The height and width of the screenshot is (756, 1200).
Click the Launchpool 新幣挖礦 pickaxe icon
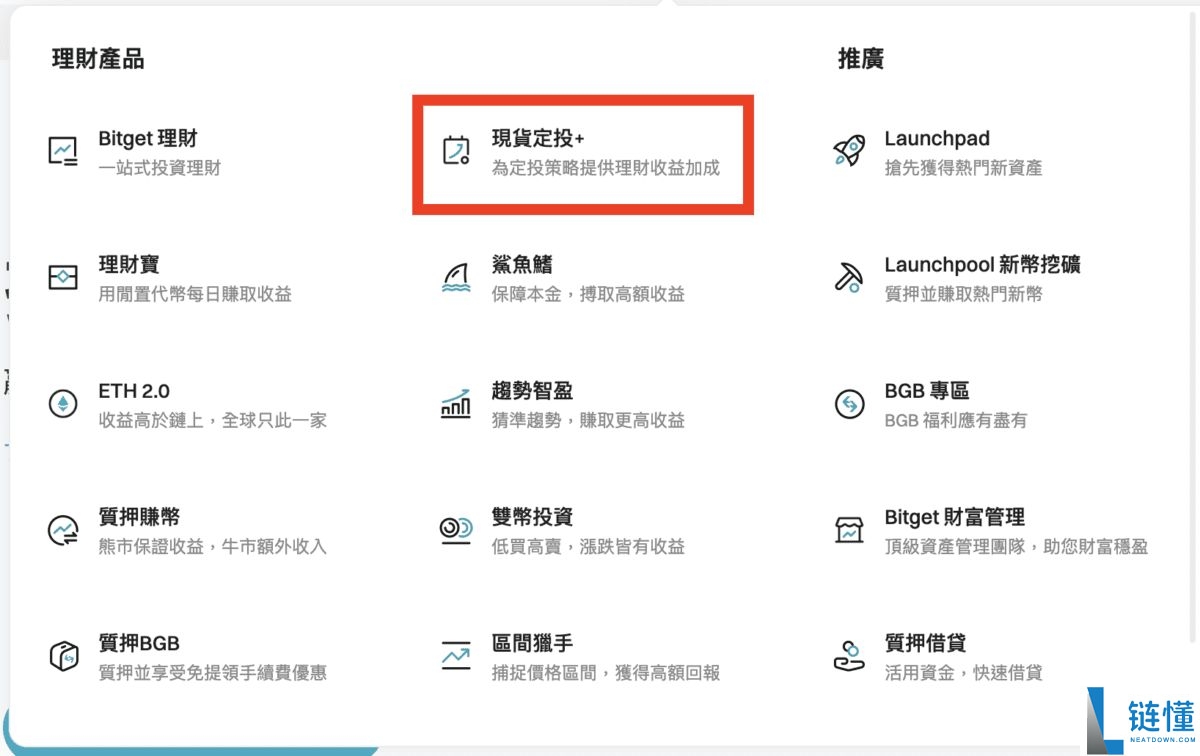849,279
